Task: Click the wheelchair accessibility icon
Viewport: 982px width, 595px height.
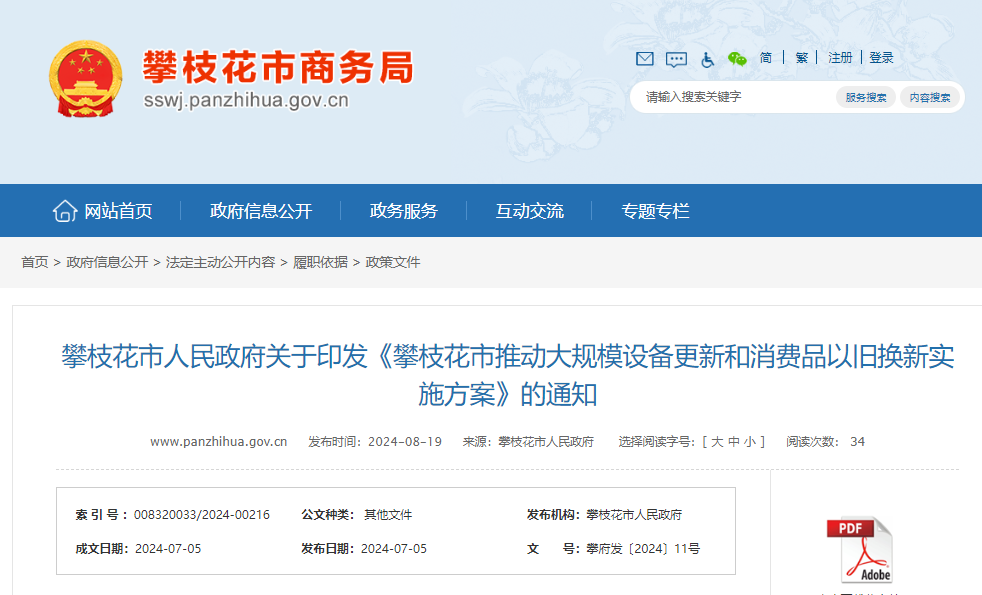Action: [x=708, y=59]
